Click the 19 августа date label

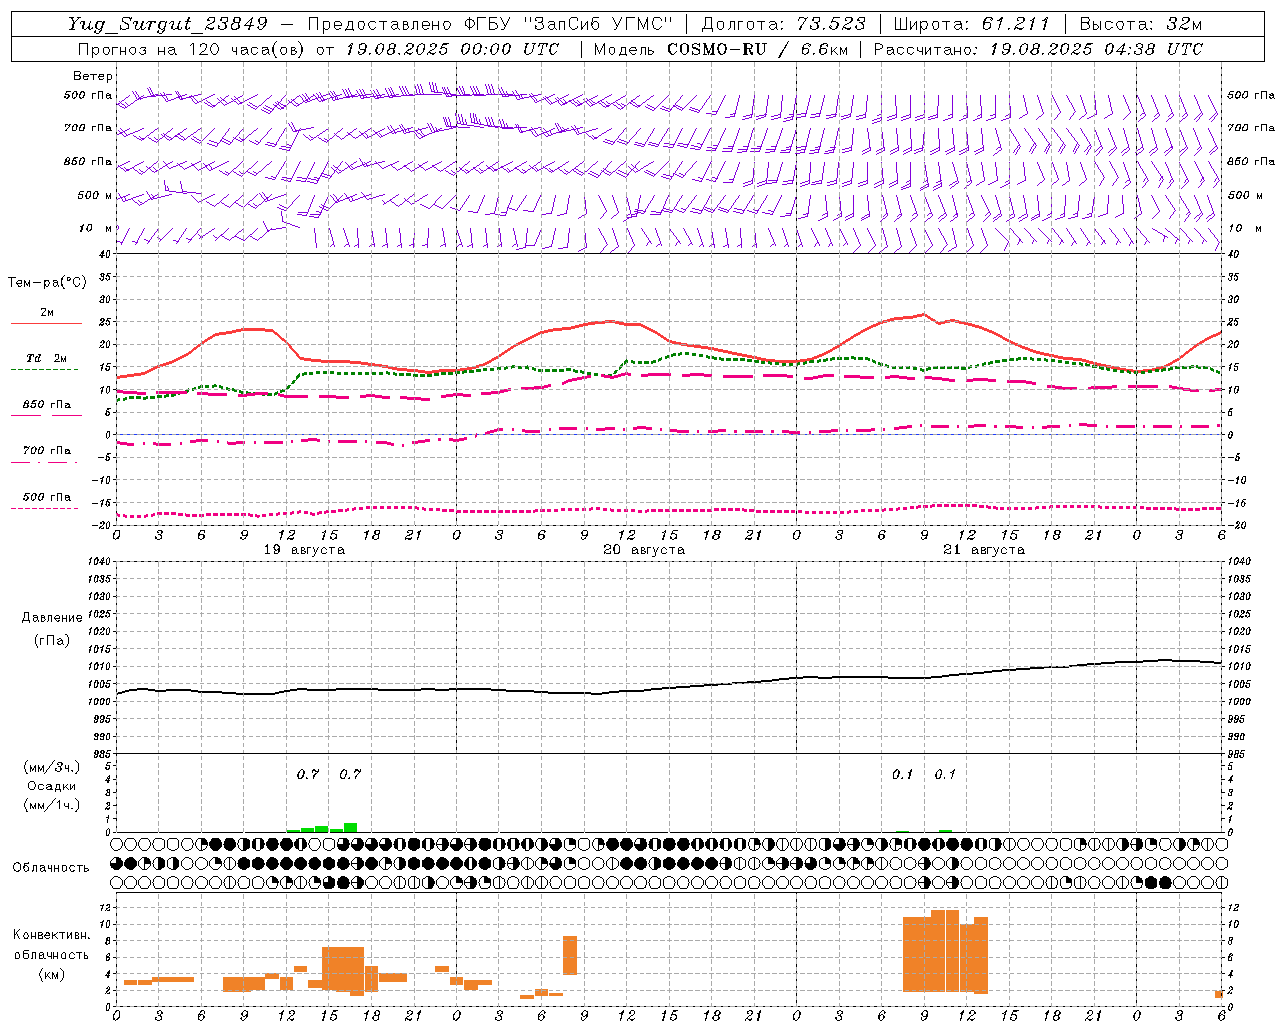(x=304, y=550)
